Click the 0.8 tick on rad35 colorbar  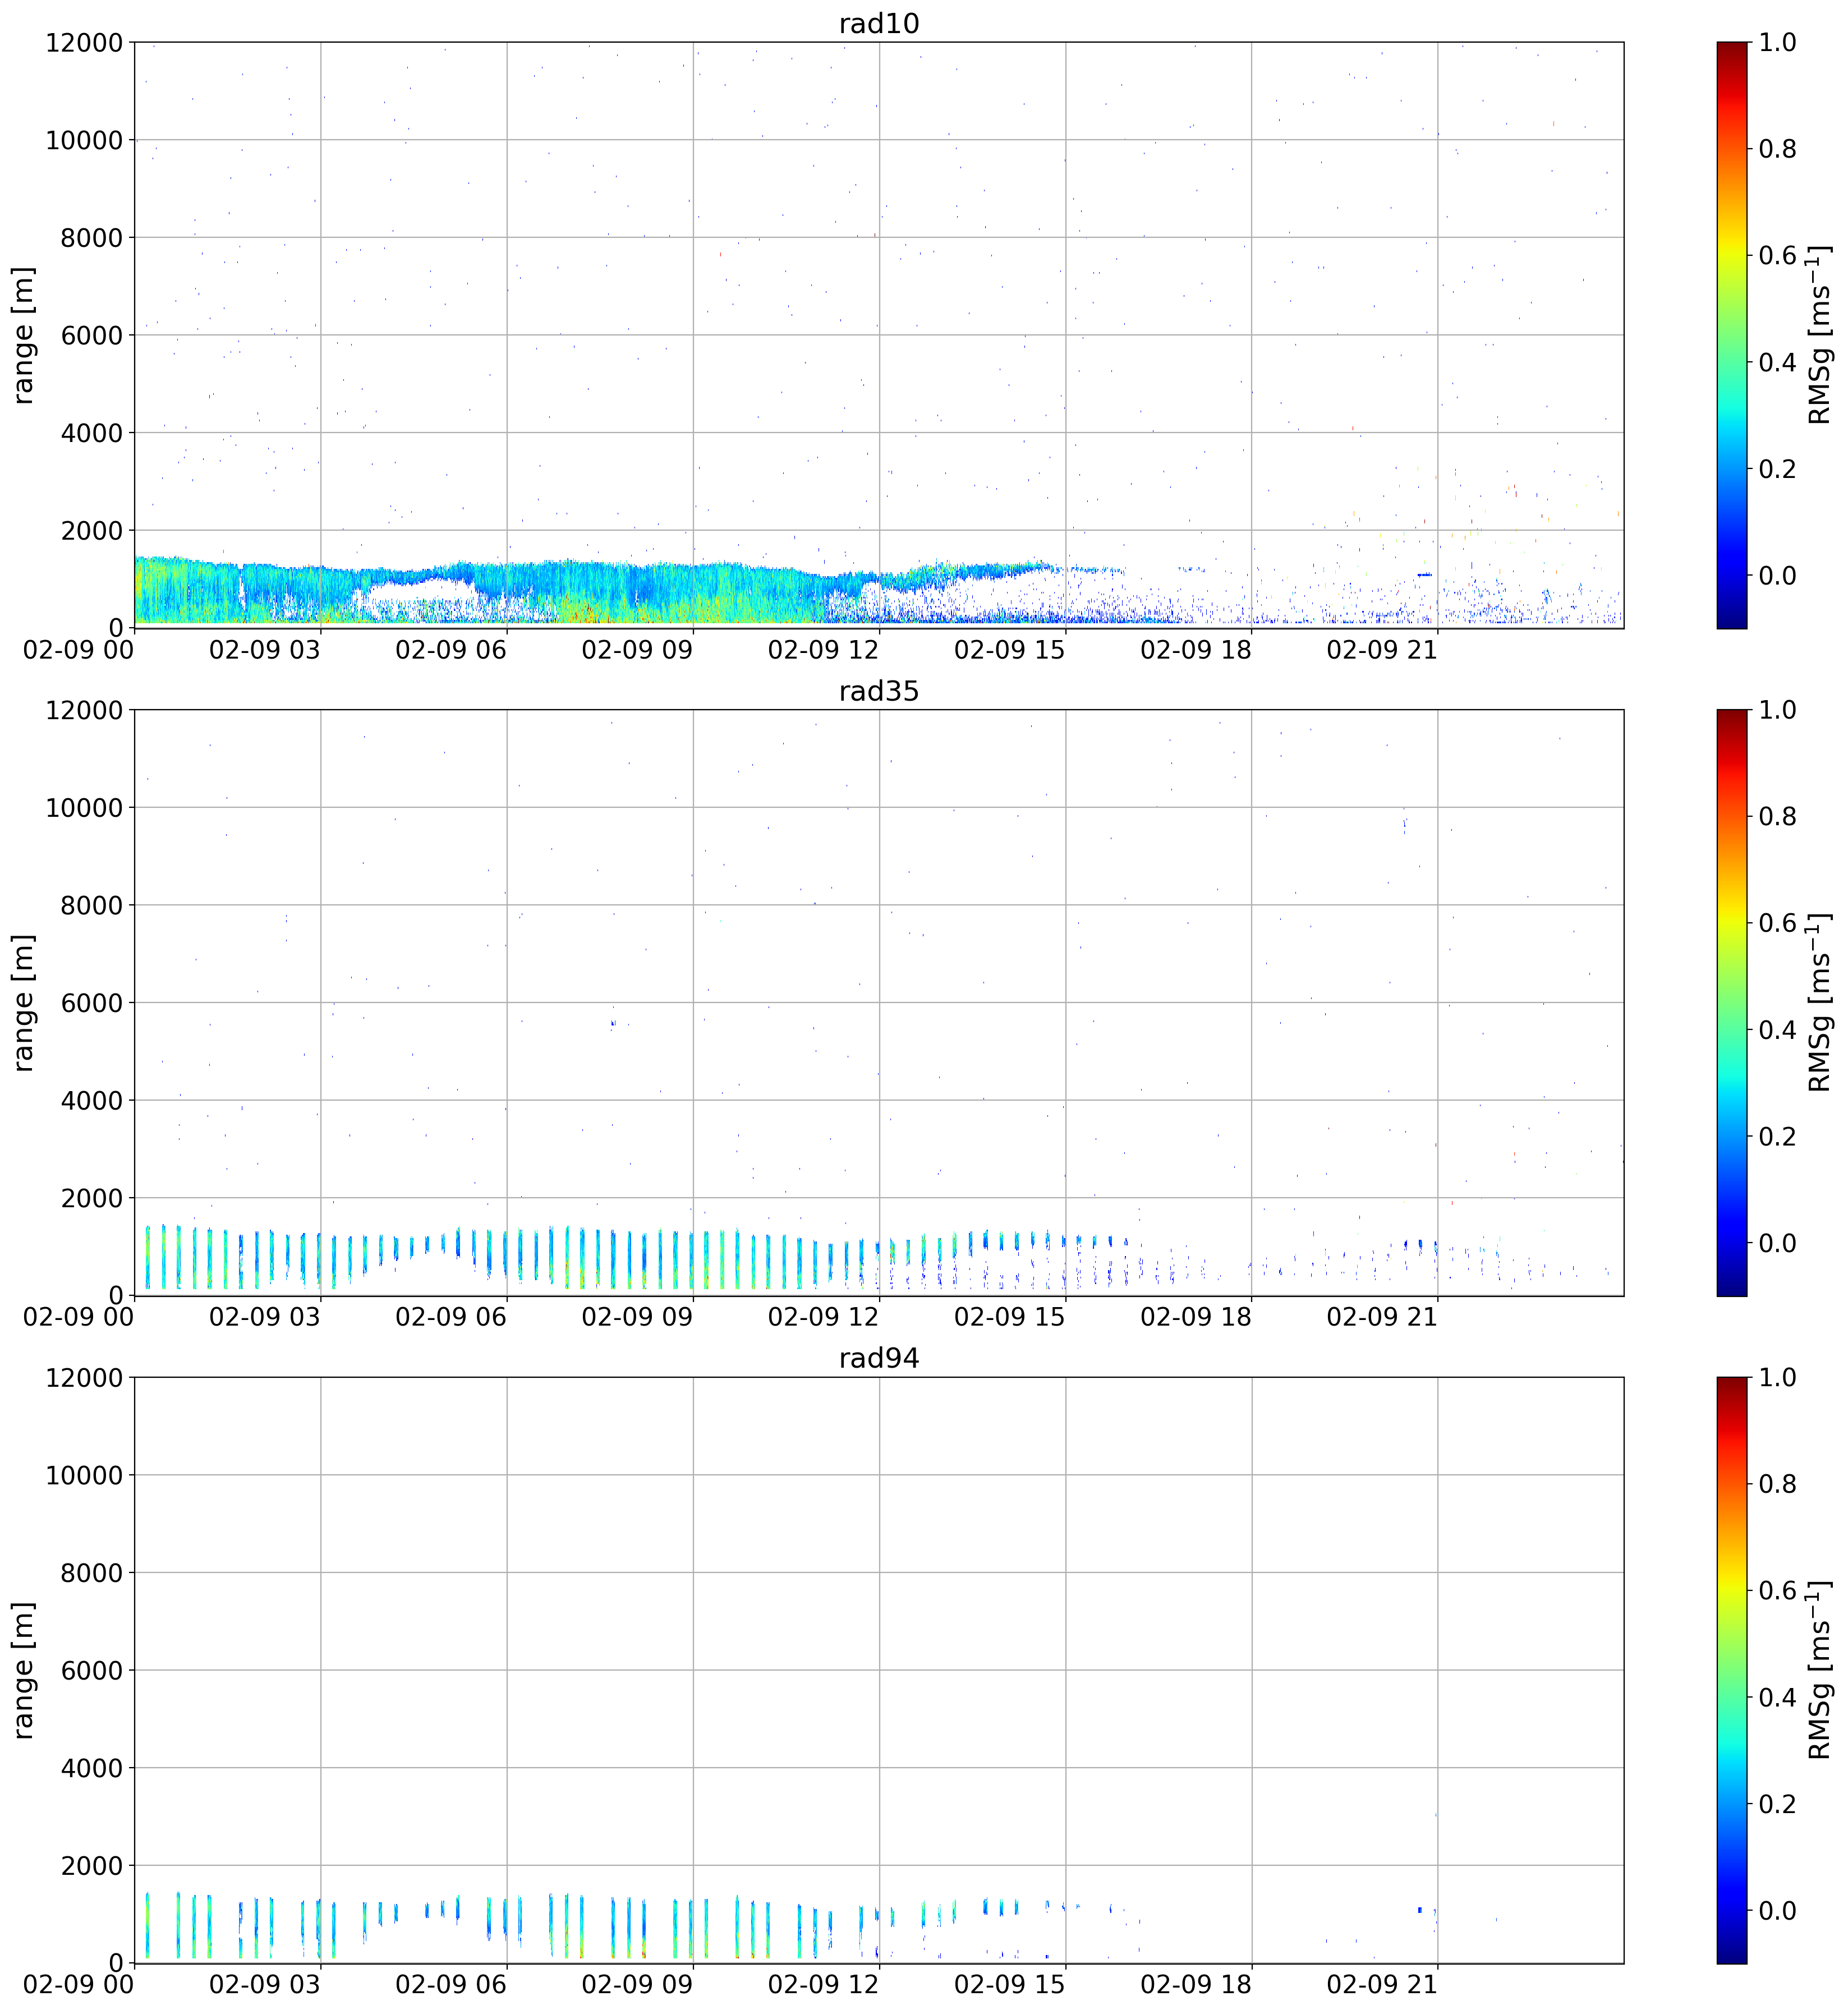click(1778, 816)
